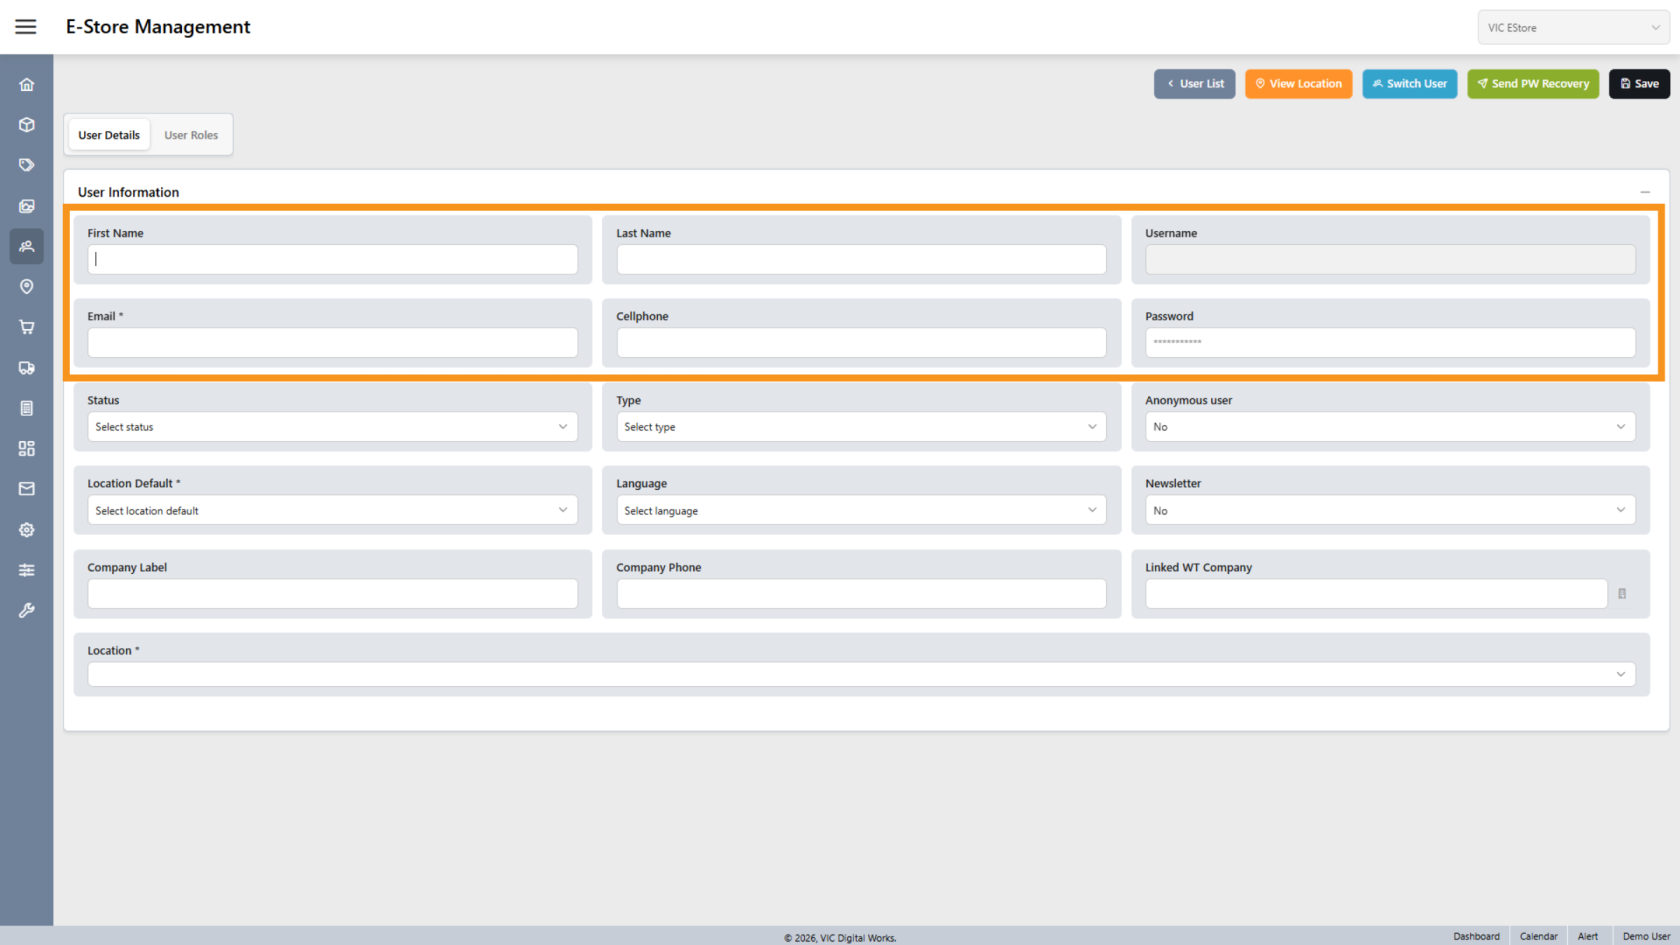The height and width of the screenshot is (945, 1680).
Task: Click the icon beside Linked WT Company field
Action: tap(1622, 594)
